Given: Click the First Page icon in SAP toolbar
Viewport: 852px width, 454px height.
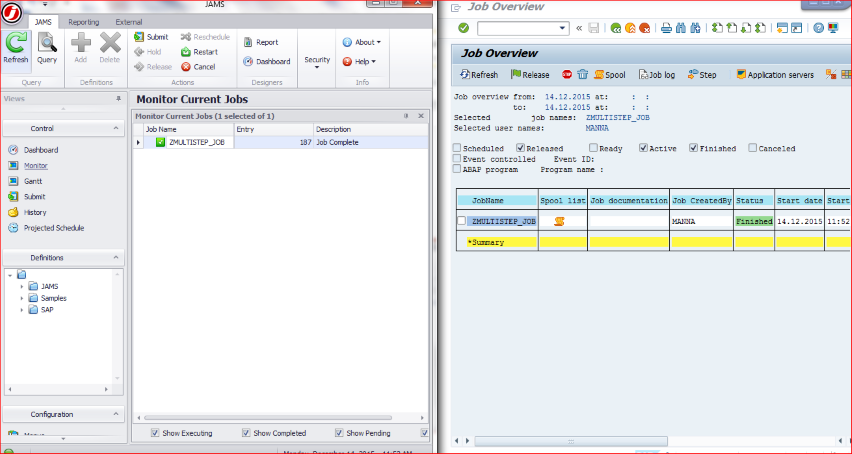Looking at the screenshot, I should pyautogui.click(x=717, y=28).
